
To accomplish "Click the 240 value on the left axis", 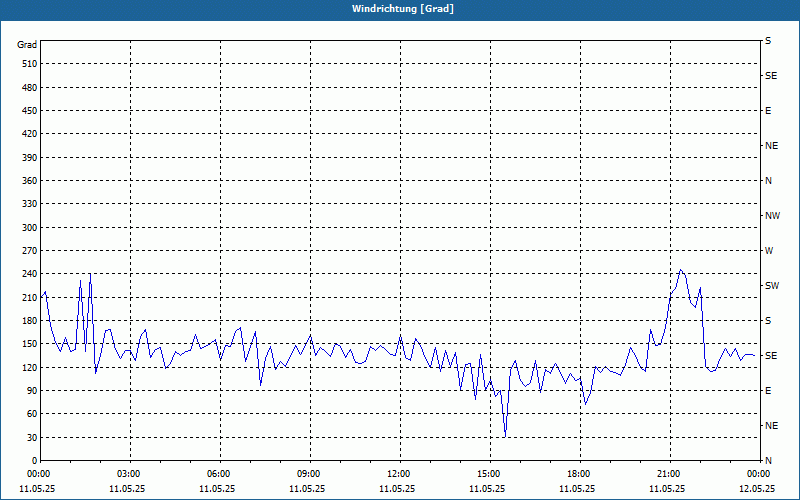I will (30, 274).
